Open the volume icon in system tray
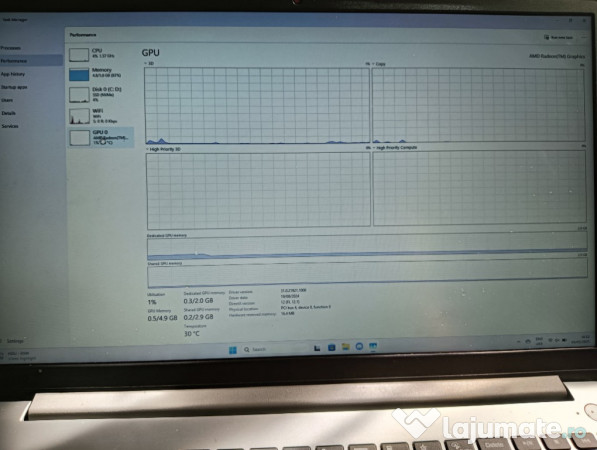 pyautogui.click(x=557, y=340)
